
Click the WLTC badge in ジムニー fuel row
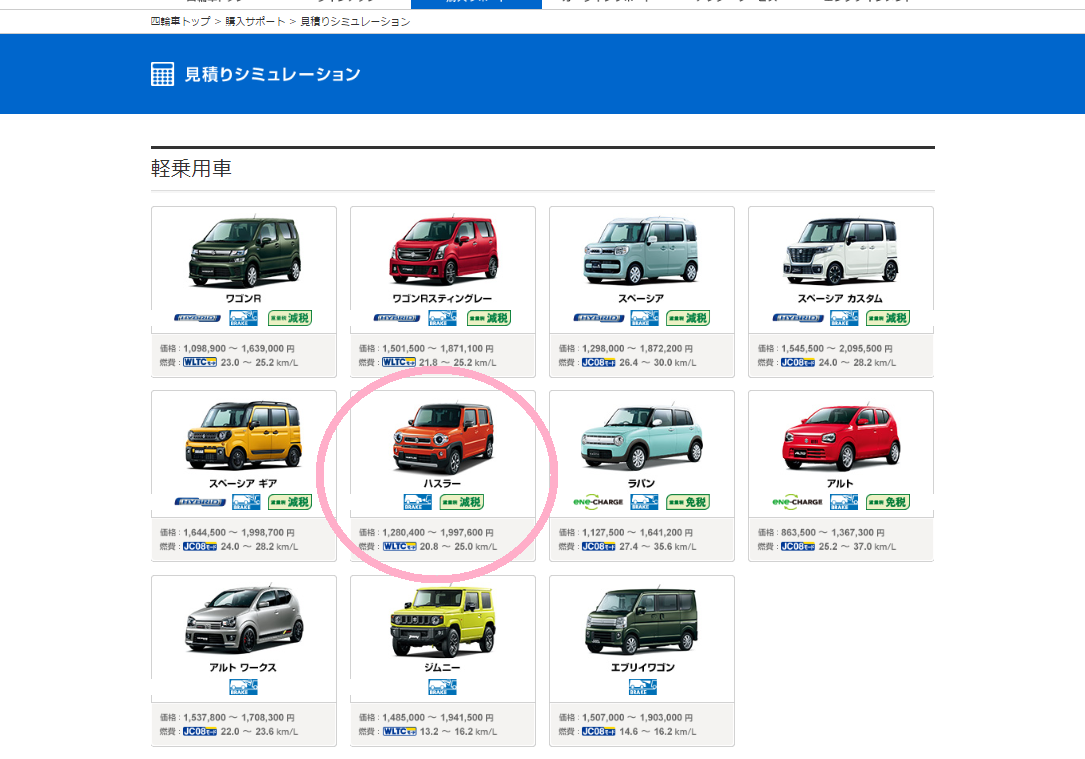(399, 731)
